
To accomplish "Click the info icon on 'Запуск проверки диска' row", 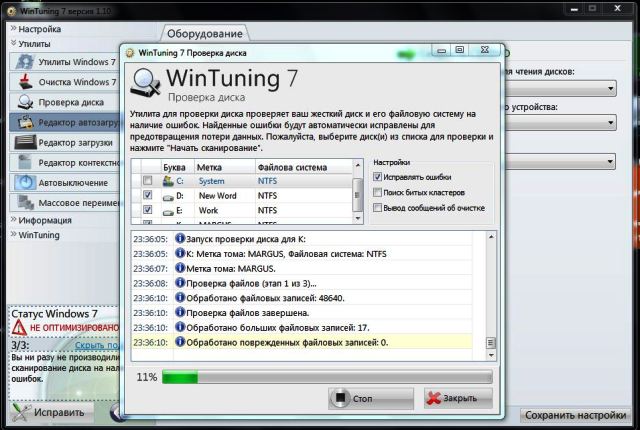I will pyautogui.click(x=180, y=239).
